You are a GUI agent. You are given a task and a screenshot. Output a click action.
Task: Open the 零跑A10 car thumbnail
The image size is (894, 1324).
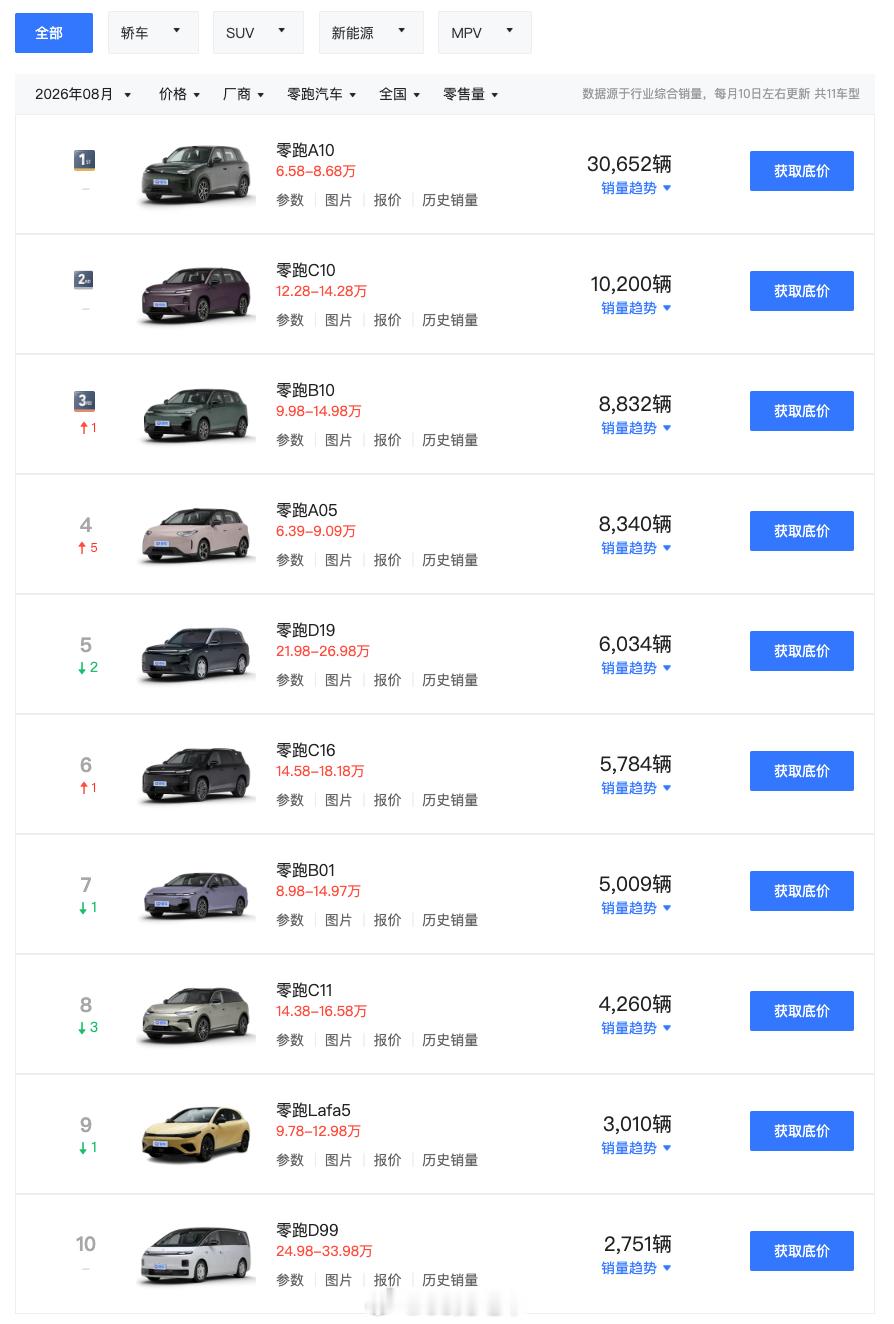[196, 175]
